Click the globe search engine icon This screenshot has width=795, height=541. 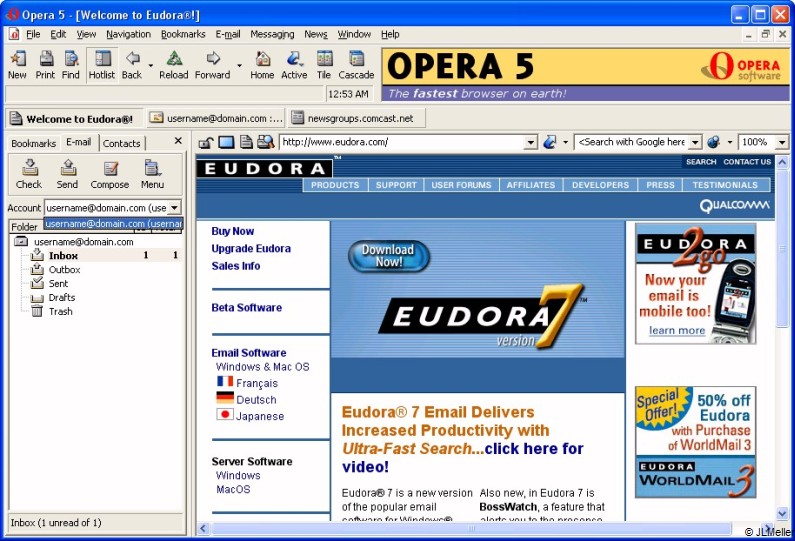click(714, 142)
